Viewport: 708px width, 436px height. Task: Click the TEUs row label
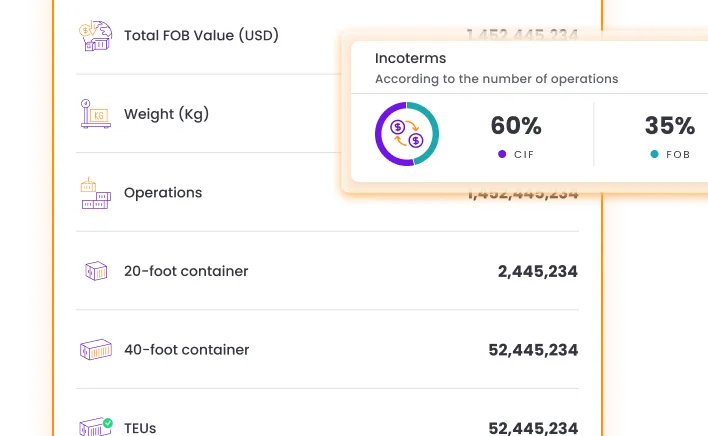tap(140, 428)
